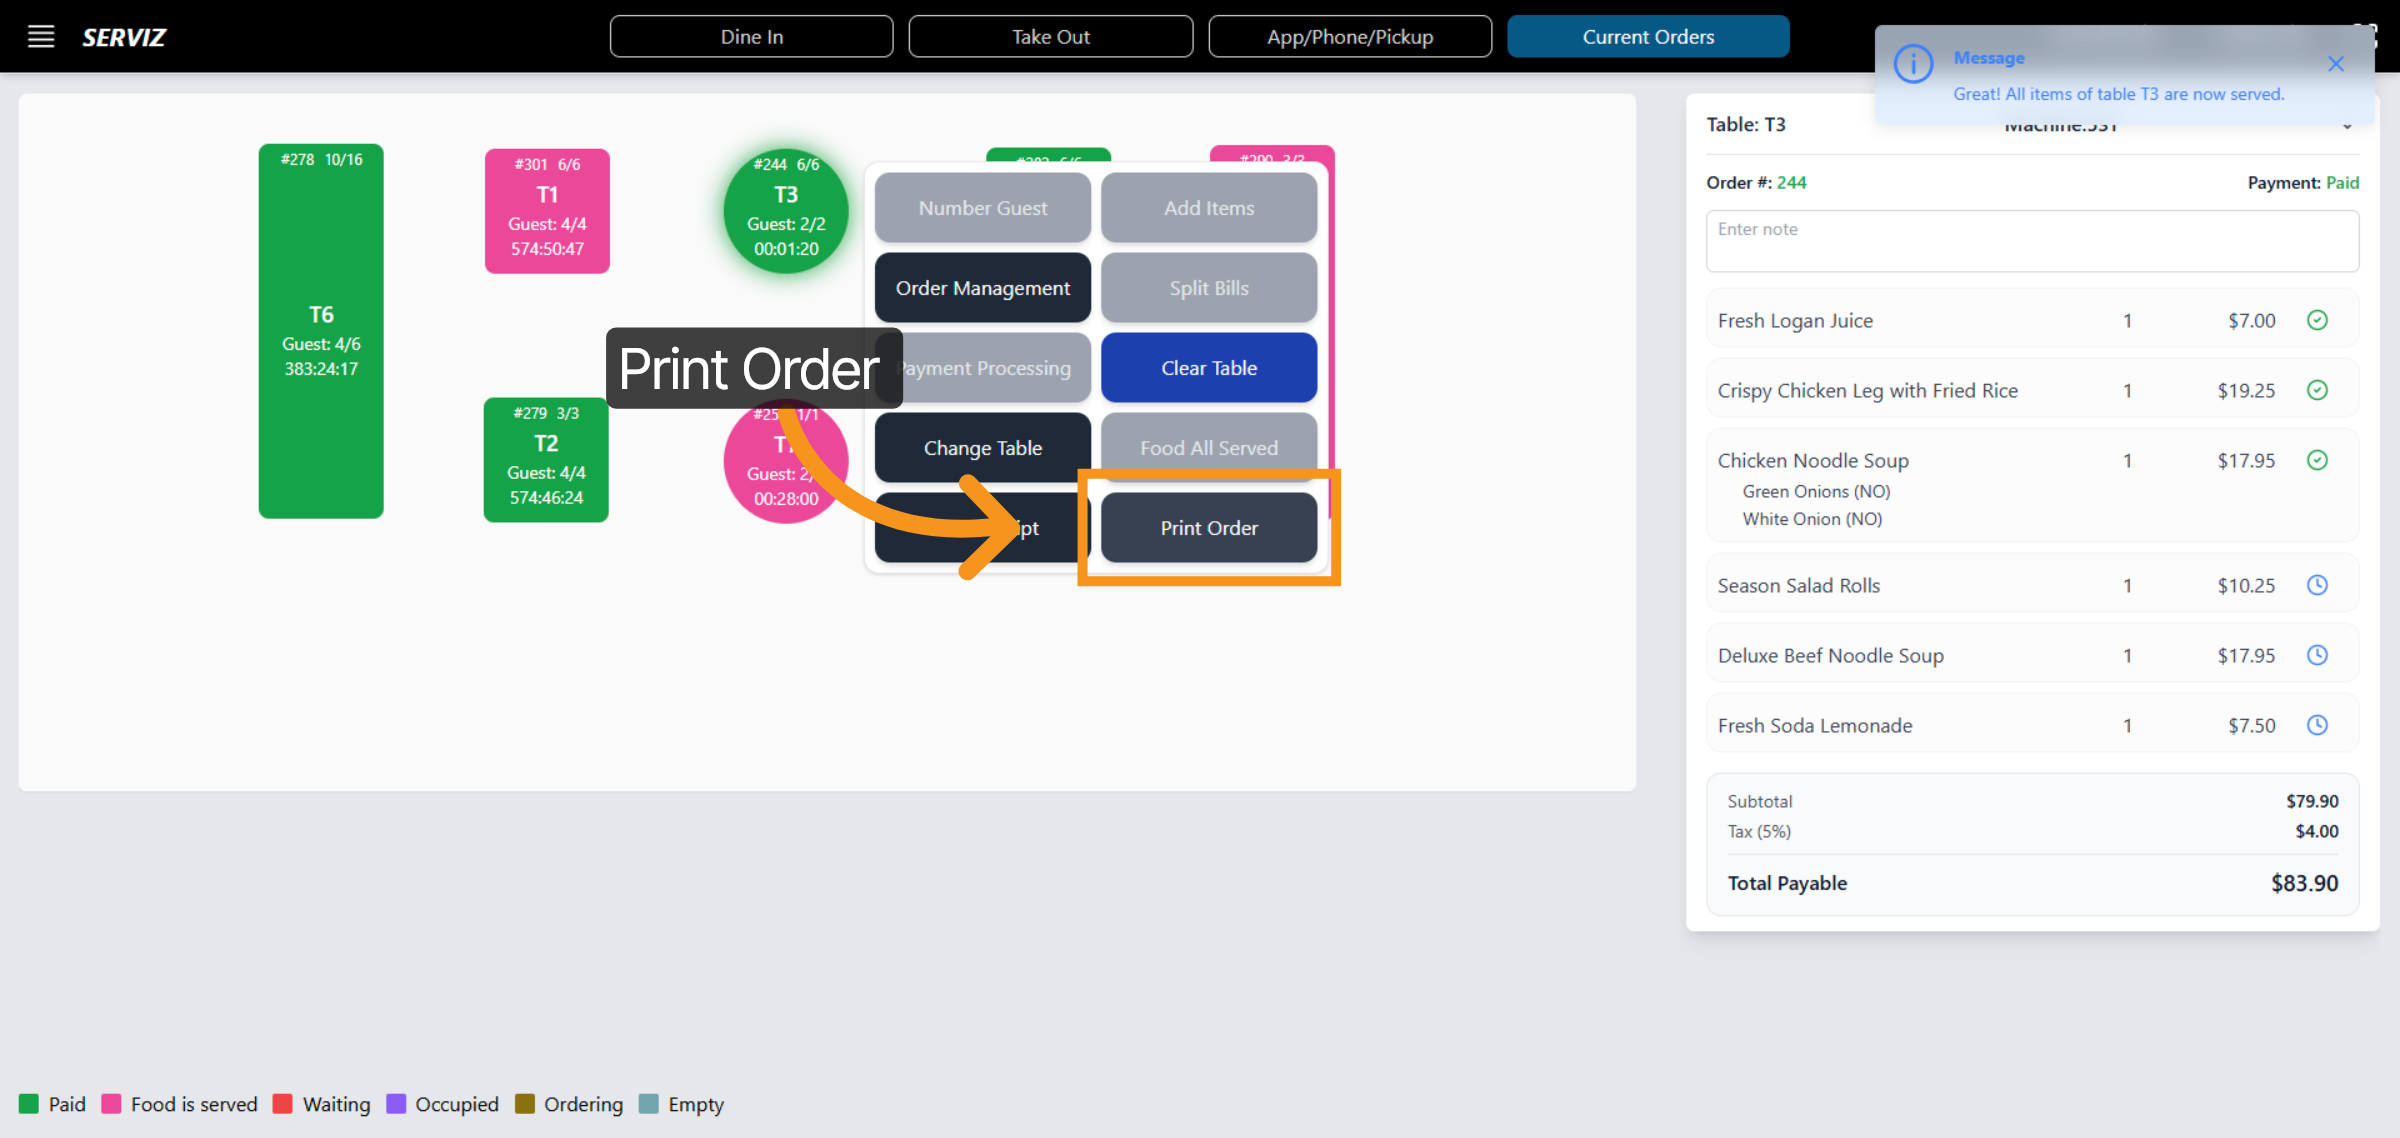Expand order details for Chicken Noodle Soup
The width and height of the screenshot is (2400, 1138).
tap(1813, 460)
